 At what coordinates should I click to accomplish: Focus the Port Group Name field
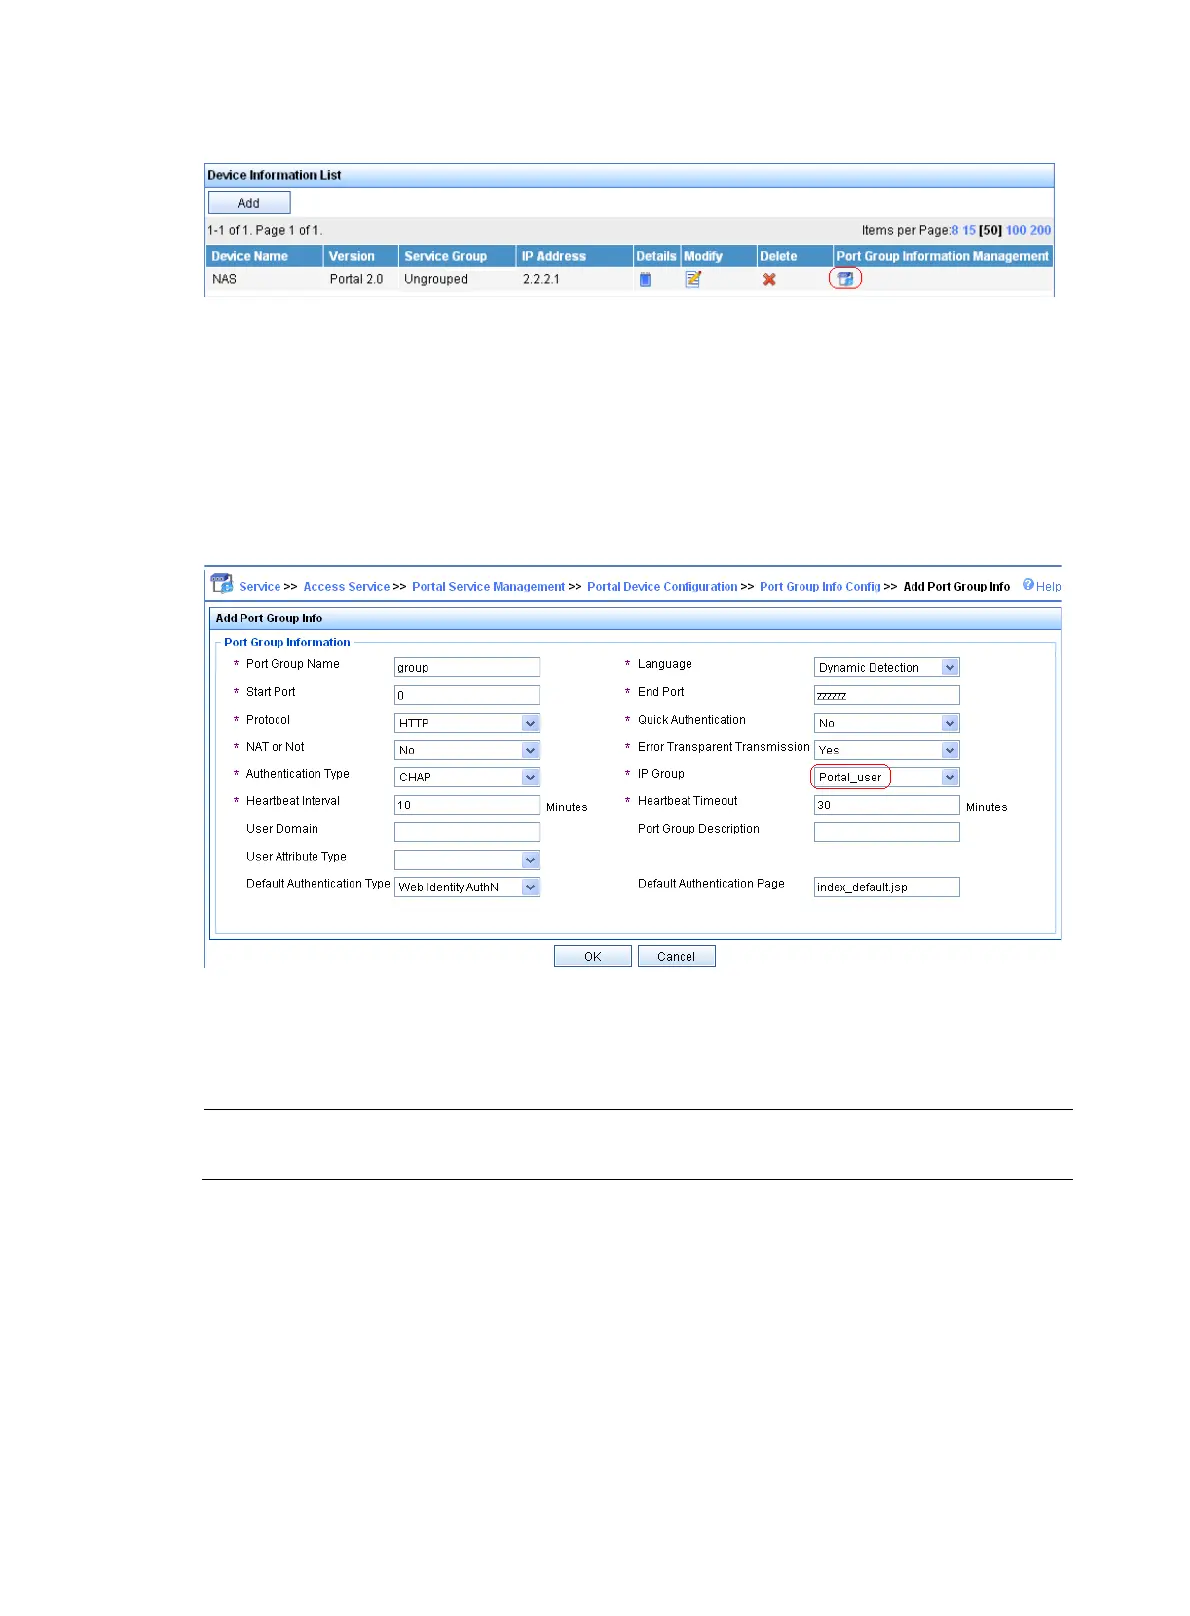click(x=467, y=667)
